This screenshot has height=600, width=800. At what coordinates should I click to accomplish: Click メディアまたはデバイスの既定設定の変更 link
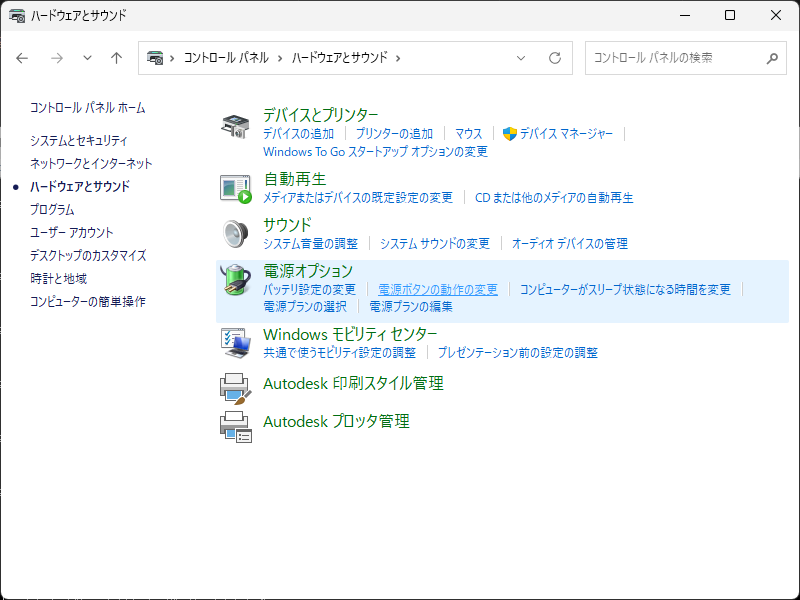(x=358, y=197)
